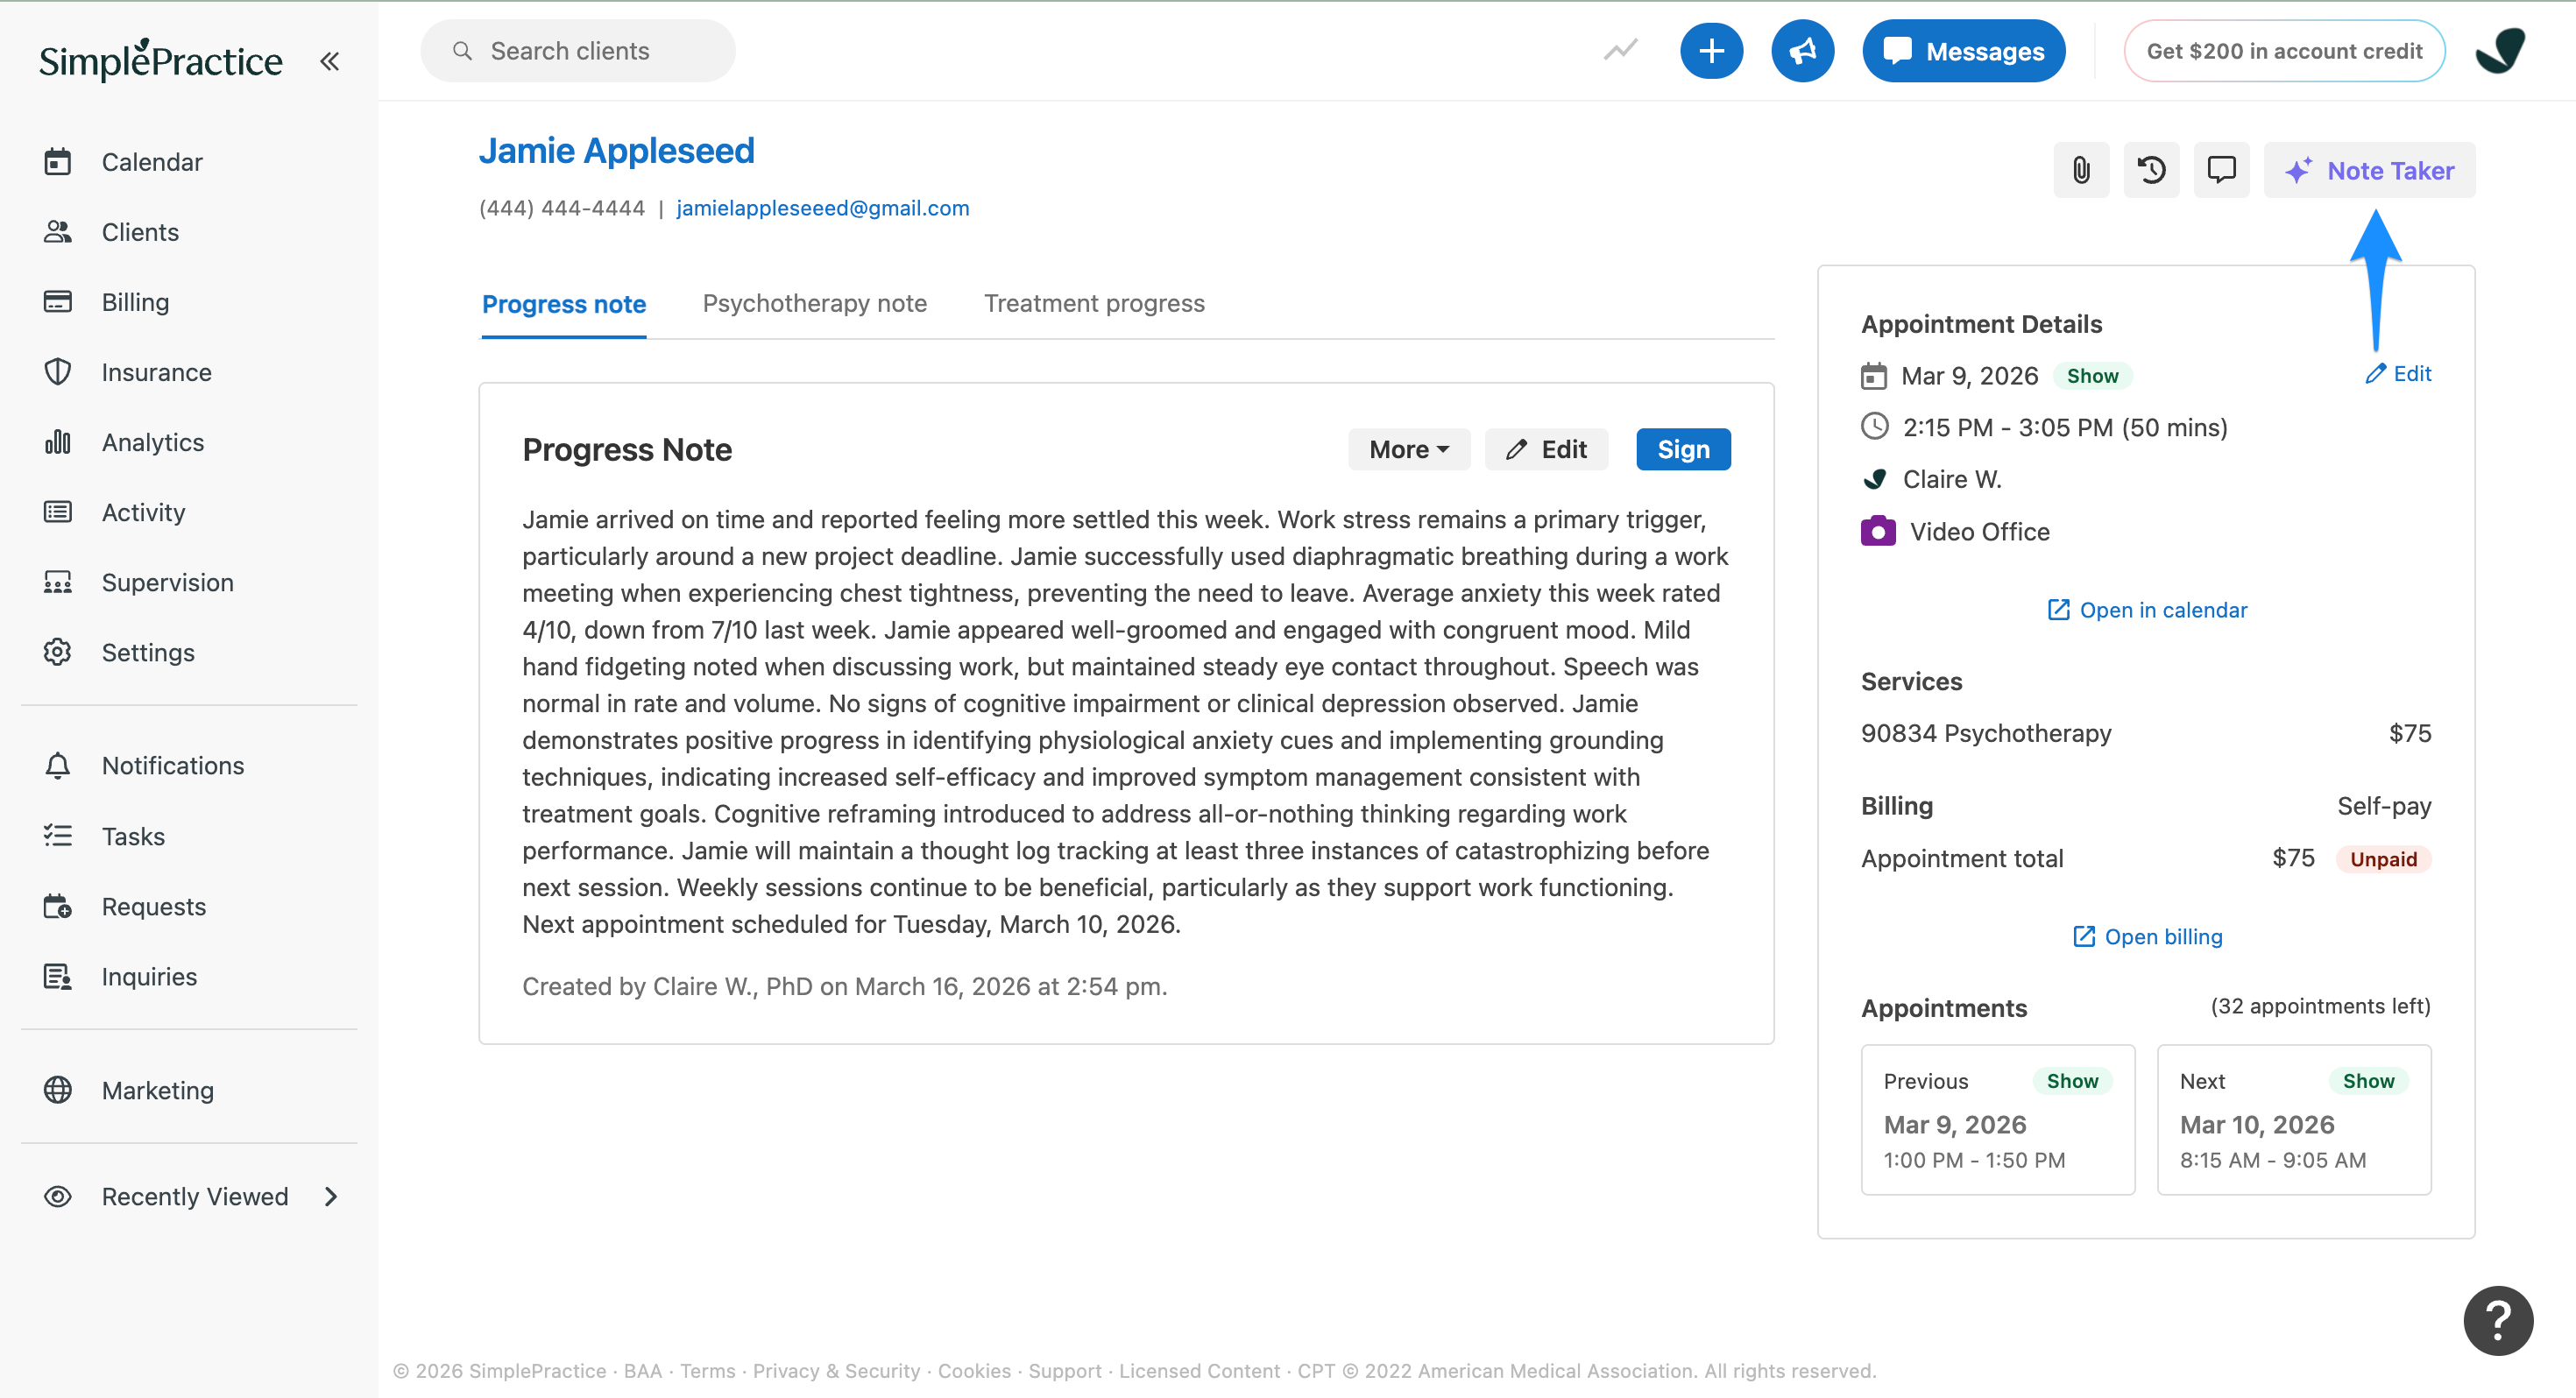Open the note history clock icon
Screen dimensions: 2576x1398
2151,170
